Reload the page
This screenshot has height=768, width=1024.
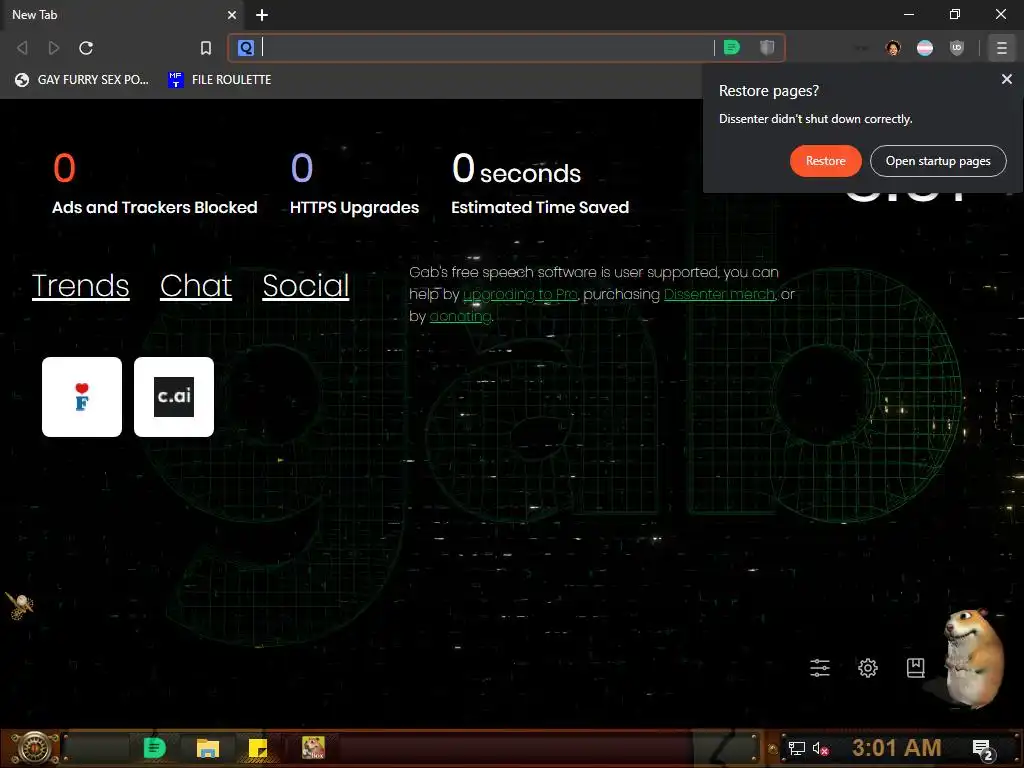click(86, 48)
